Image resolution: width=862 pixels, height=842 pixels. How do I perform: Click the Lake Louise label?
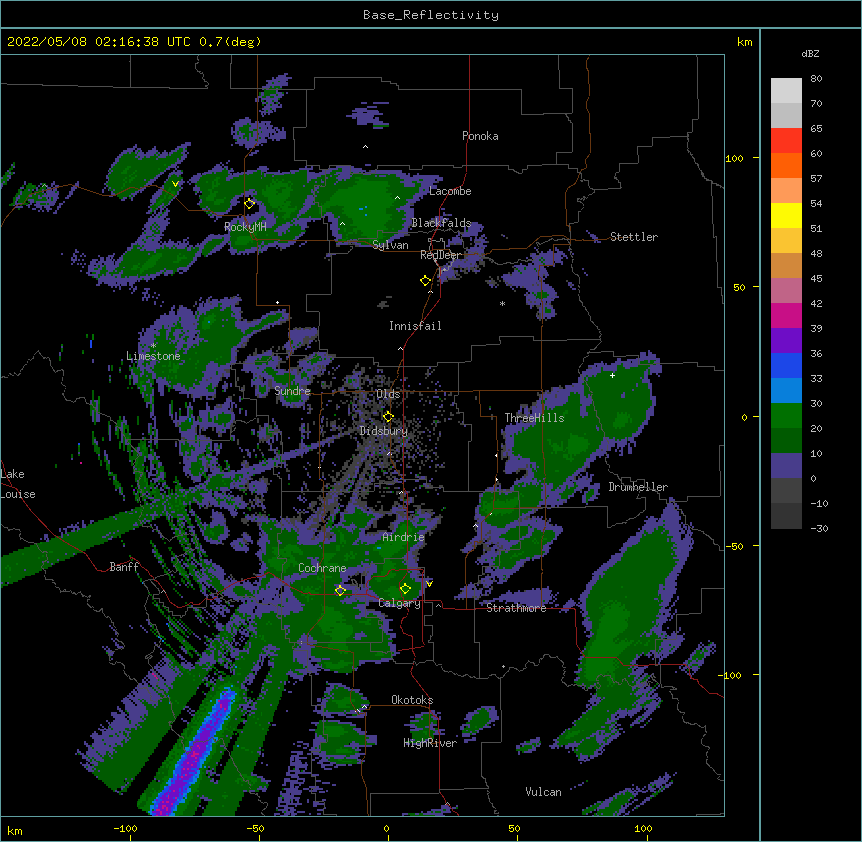coord(18,484)
